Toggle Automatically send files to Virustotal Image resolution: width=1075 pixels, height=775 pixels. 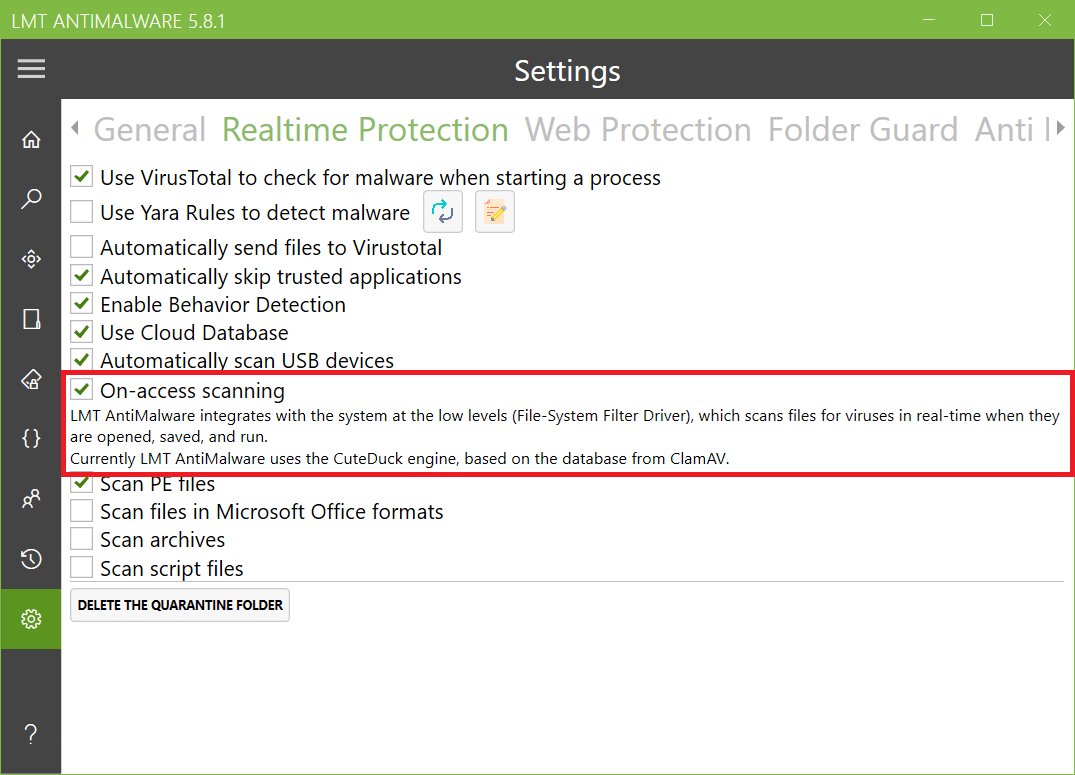tap(82, 247)
